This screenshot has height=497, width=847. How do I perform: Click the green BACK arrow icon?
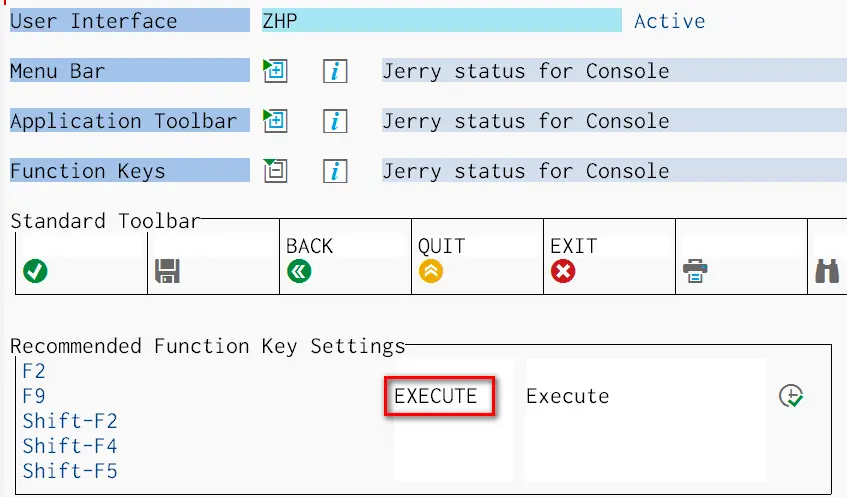pyautogui.click(x=298, y=271)
